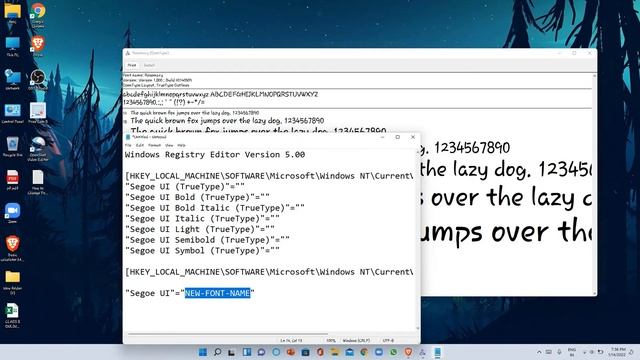
Task: Select Recycle Bin desktop icon
Action: point(12,147)
